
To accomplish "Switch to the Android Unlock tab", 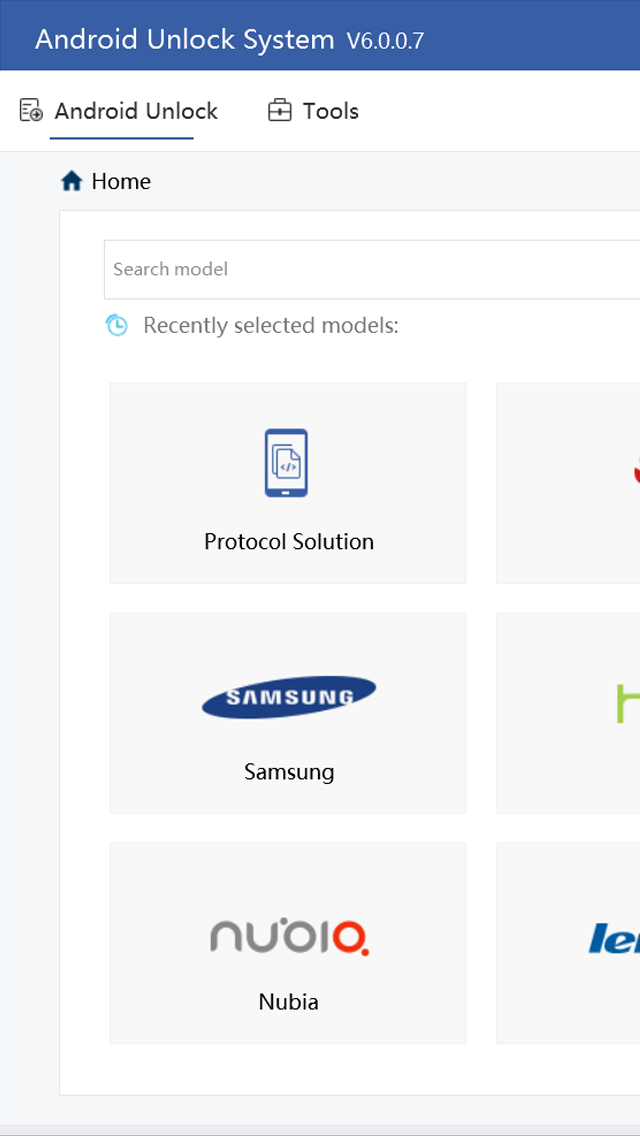I will 136,111.
